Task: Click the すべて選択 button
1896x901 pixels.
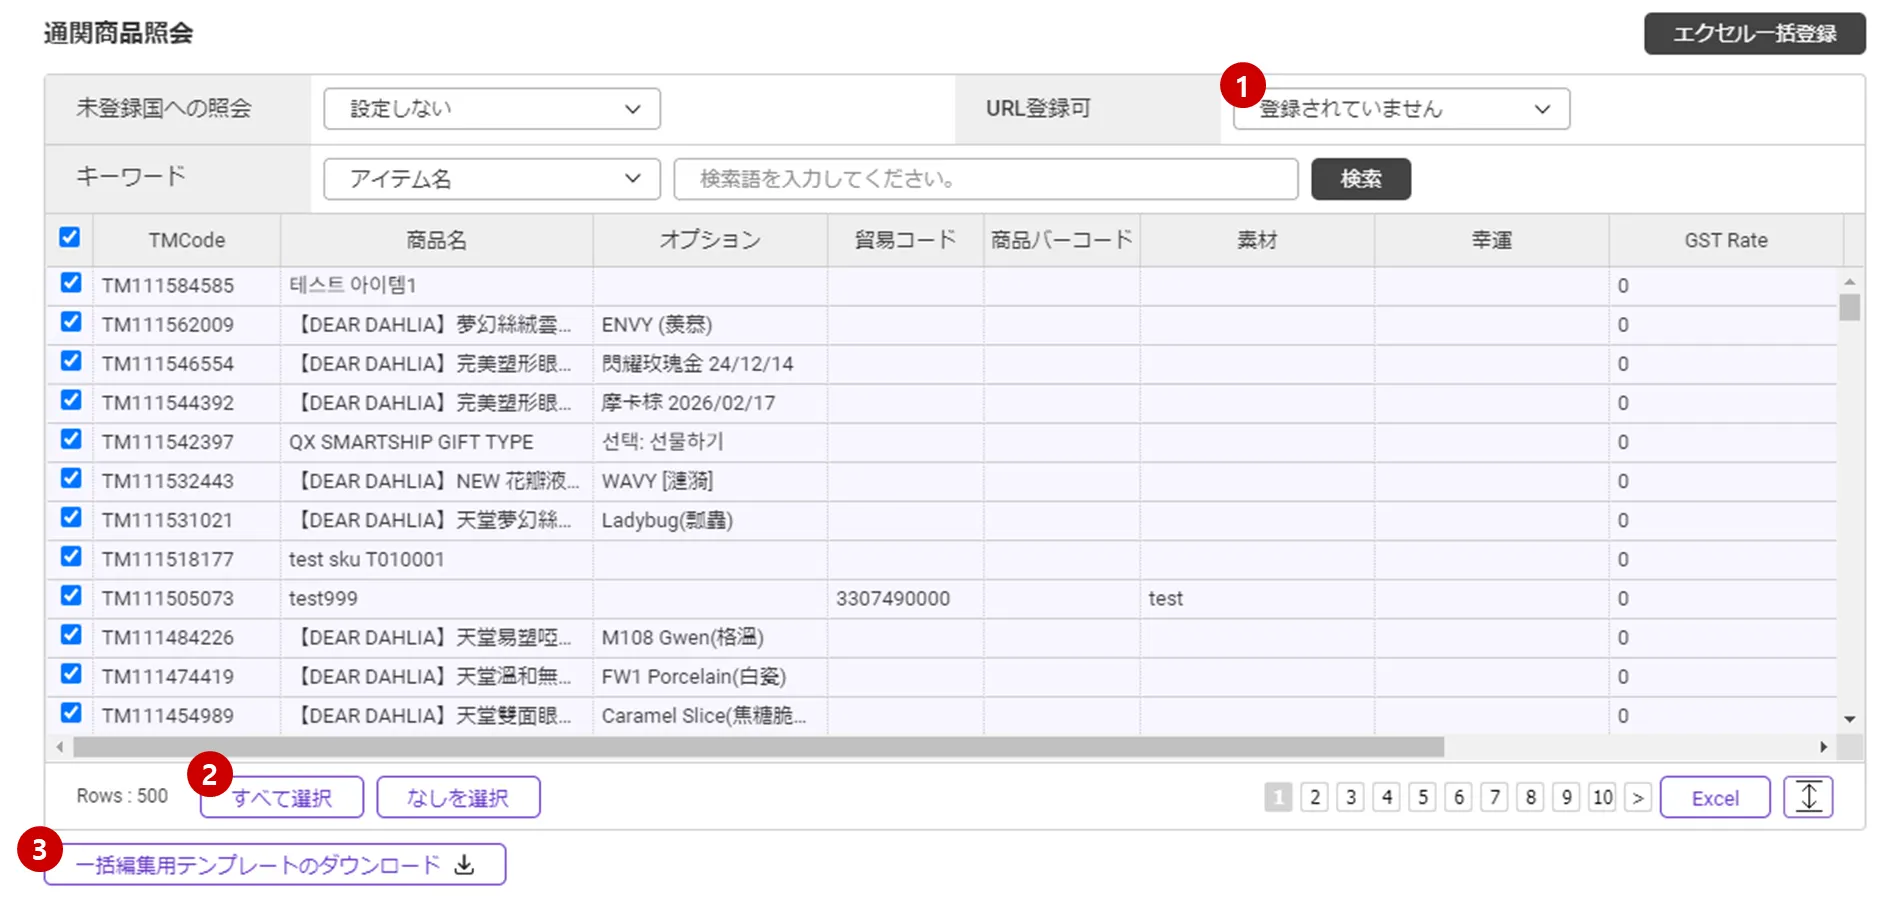Action: coord(282,797)
